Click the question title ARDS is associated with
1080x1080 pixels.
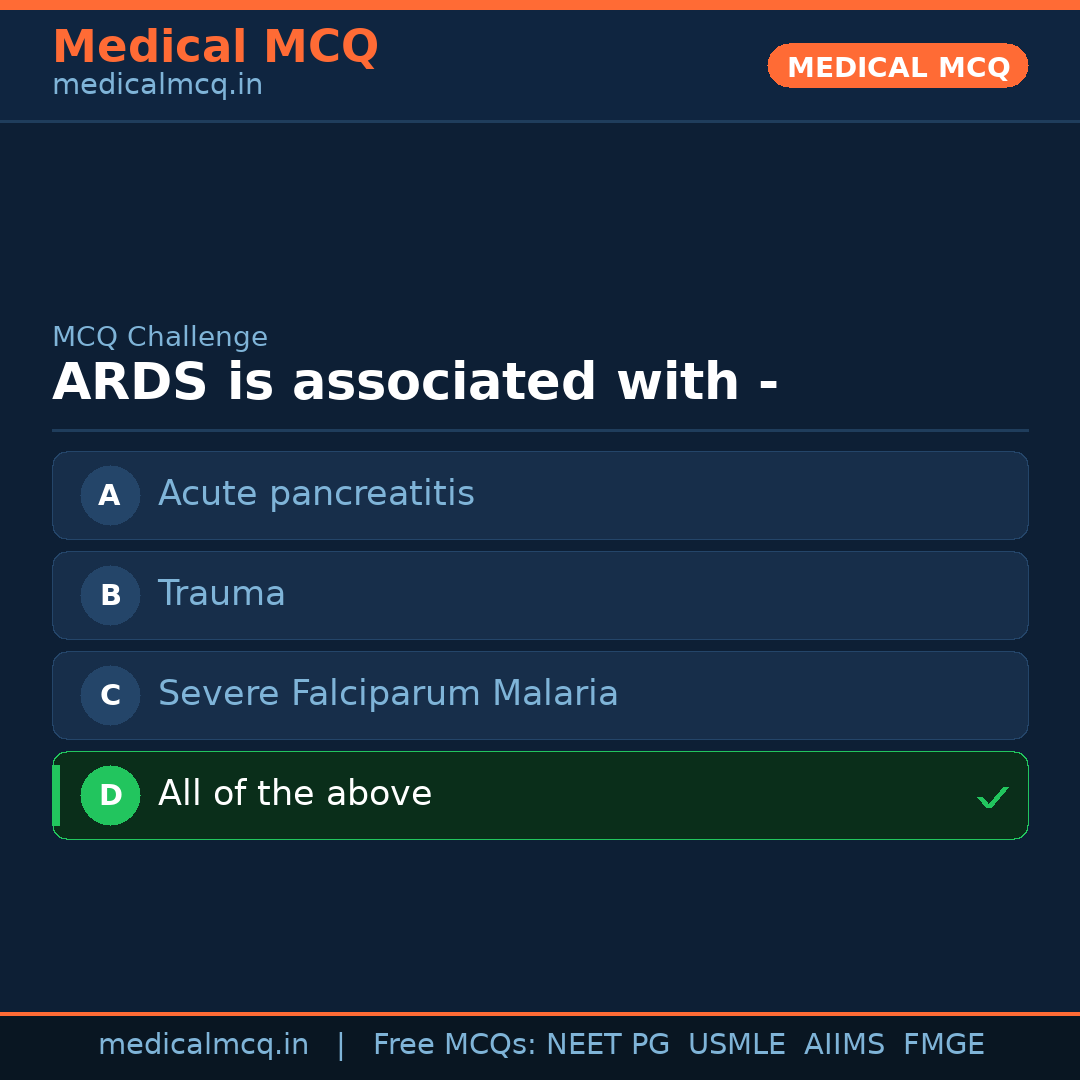click(416, 381)
